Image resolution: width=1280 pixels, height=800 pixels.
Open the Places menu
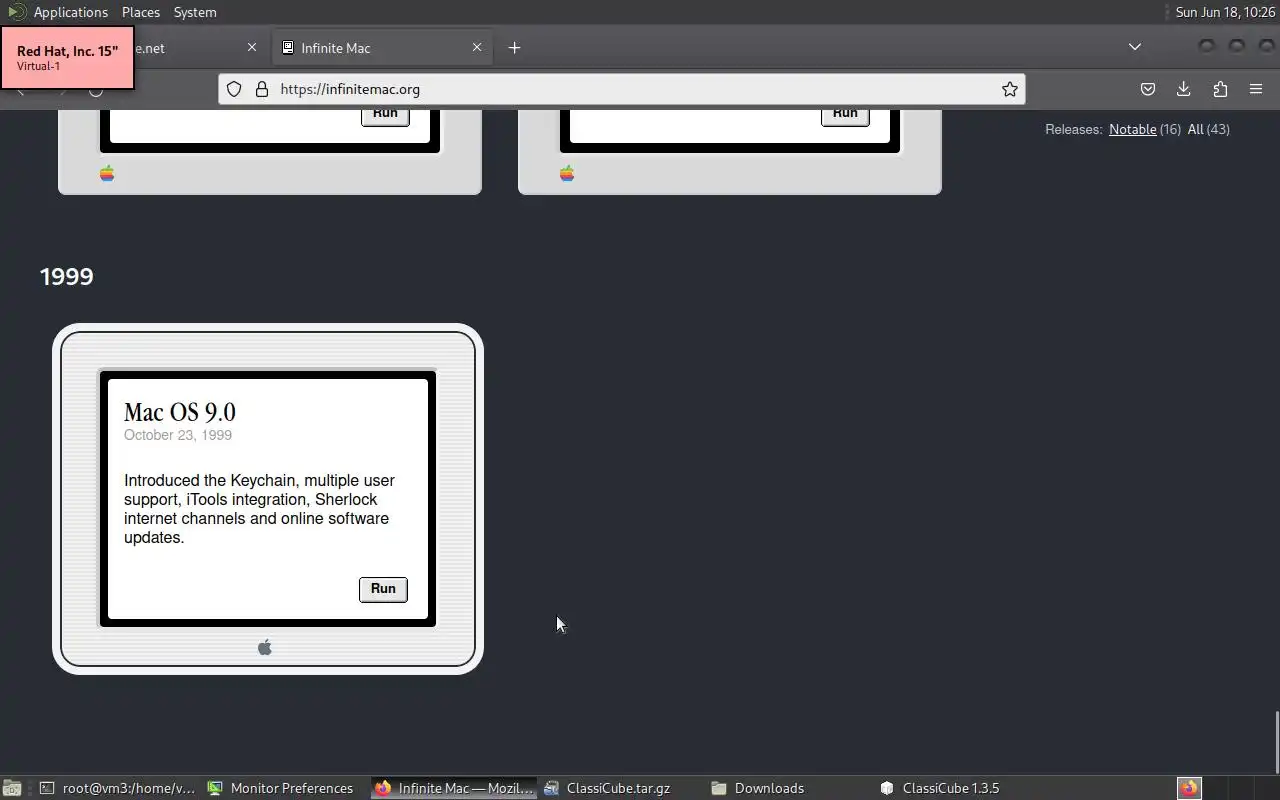point(141,12)
